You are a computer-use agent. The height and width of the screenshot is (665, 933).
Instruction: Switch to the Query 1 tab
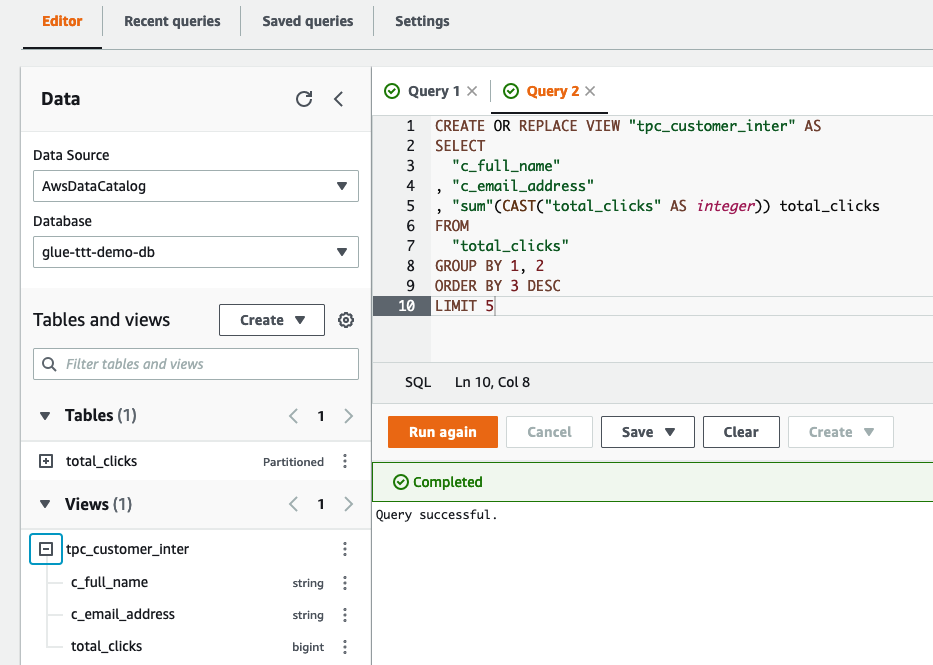click(434, 91)
